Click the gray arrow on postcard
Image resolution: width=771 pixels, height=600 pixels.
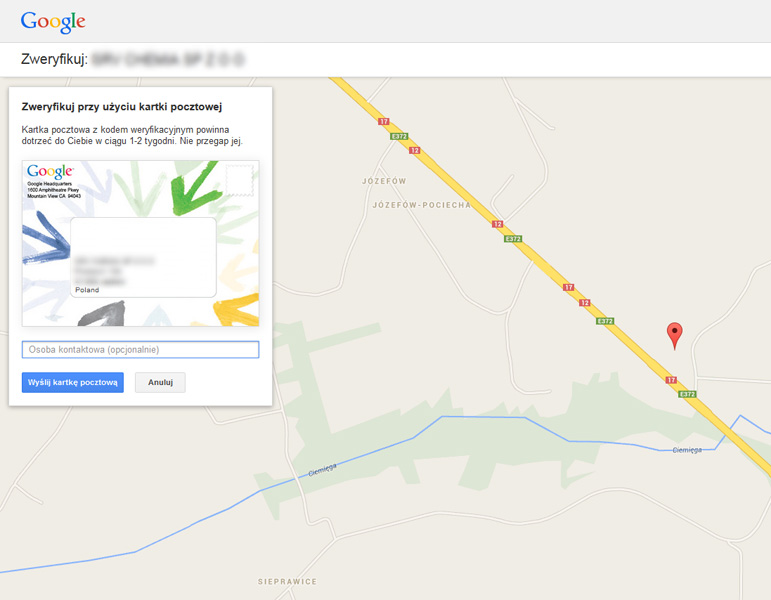(x=101, y=314)
